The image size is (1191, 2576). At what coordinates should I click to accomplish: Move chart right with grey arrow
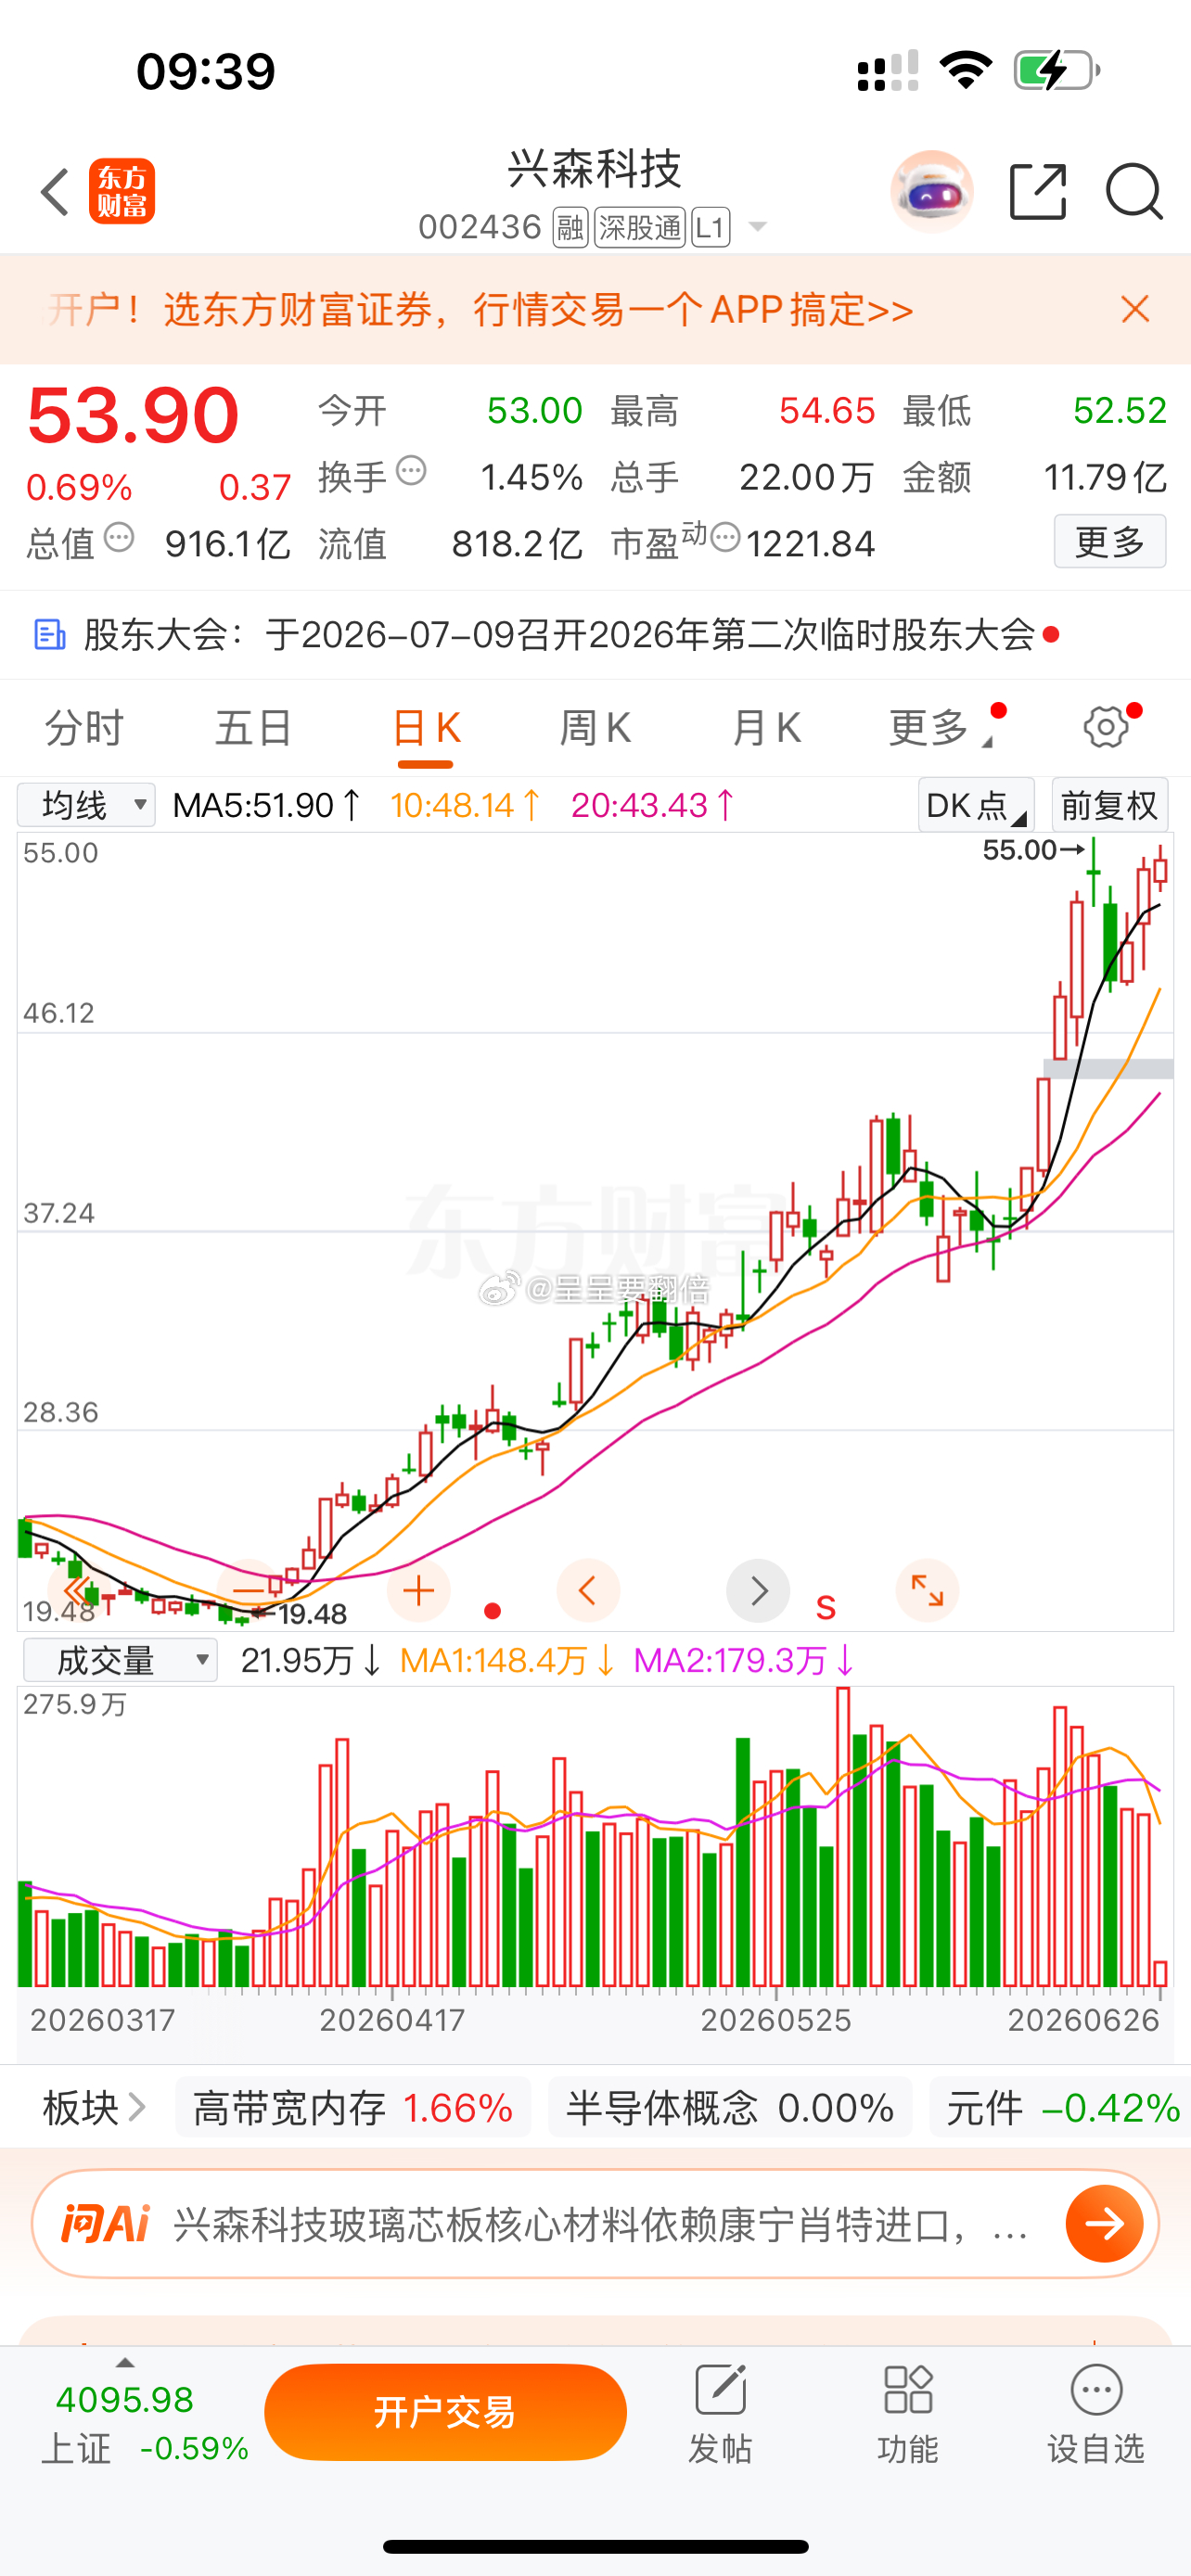(x=758, y=1590)
